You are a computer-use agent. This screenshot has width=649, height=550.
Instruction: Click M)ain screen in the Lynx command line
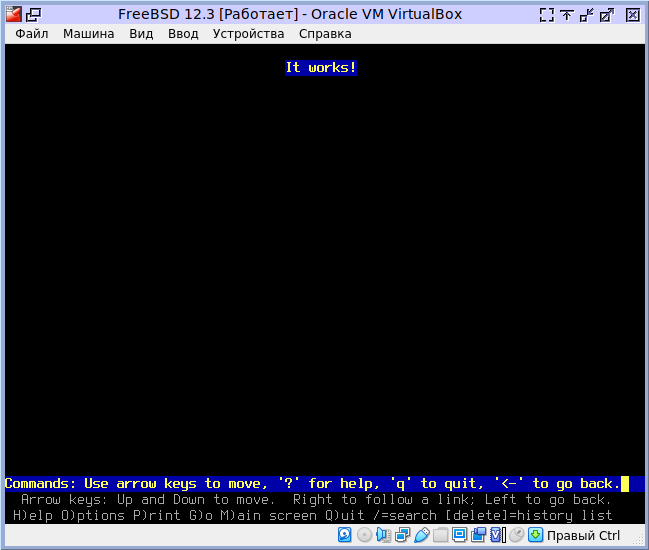pos(269,515)
